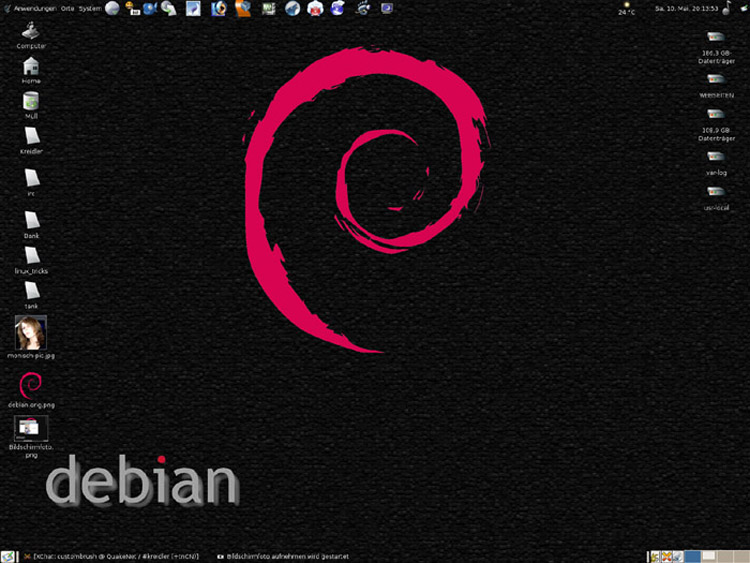Click the weather applet showing 24 °C

(x=626, y=9)
